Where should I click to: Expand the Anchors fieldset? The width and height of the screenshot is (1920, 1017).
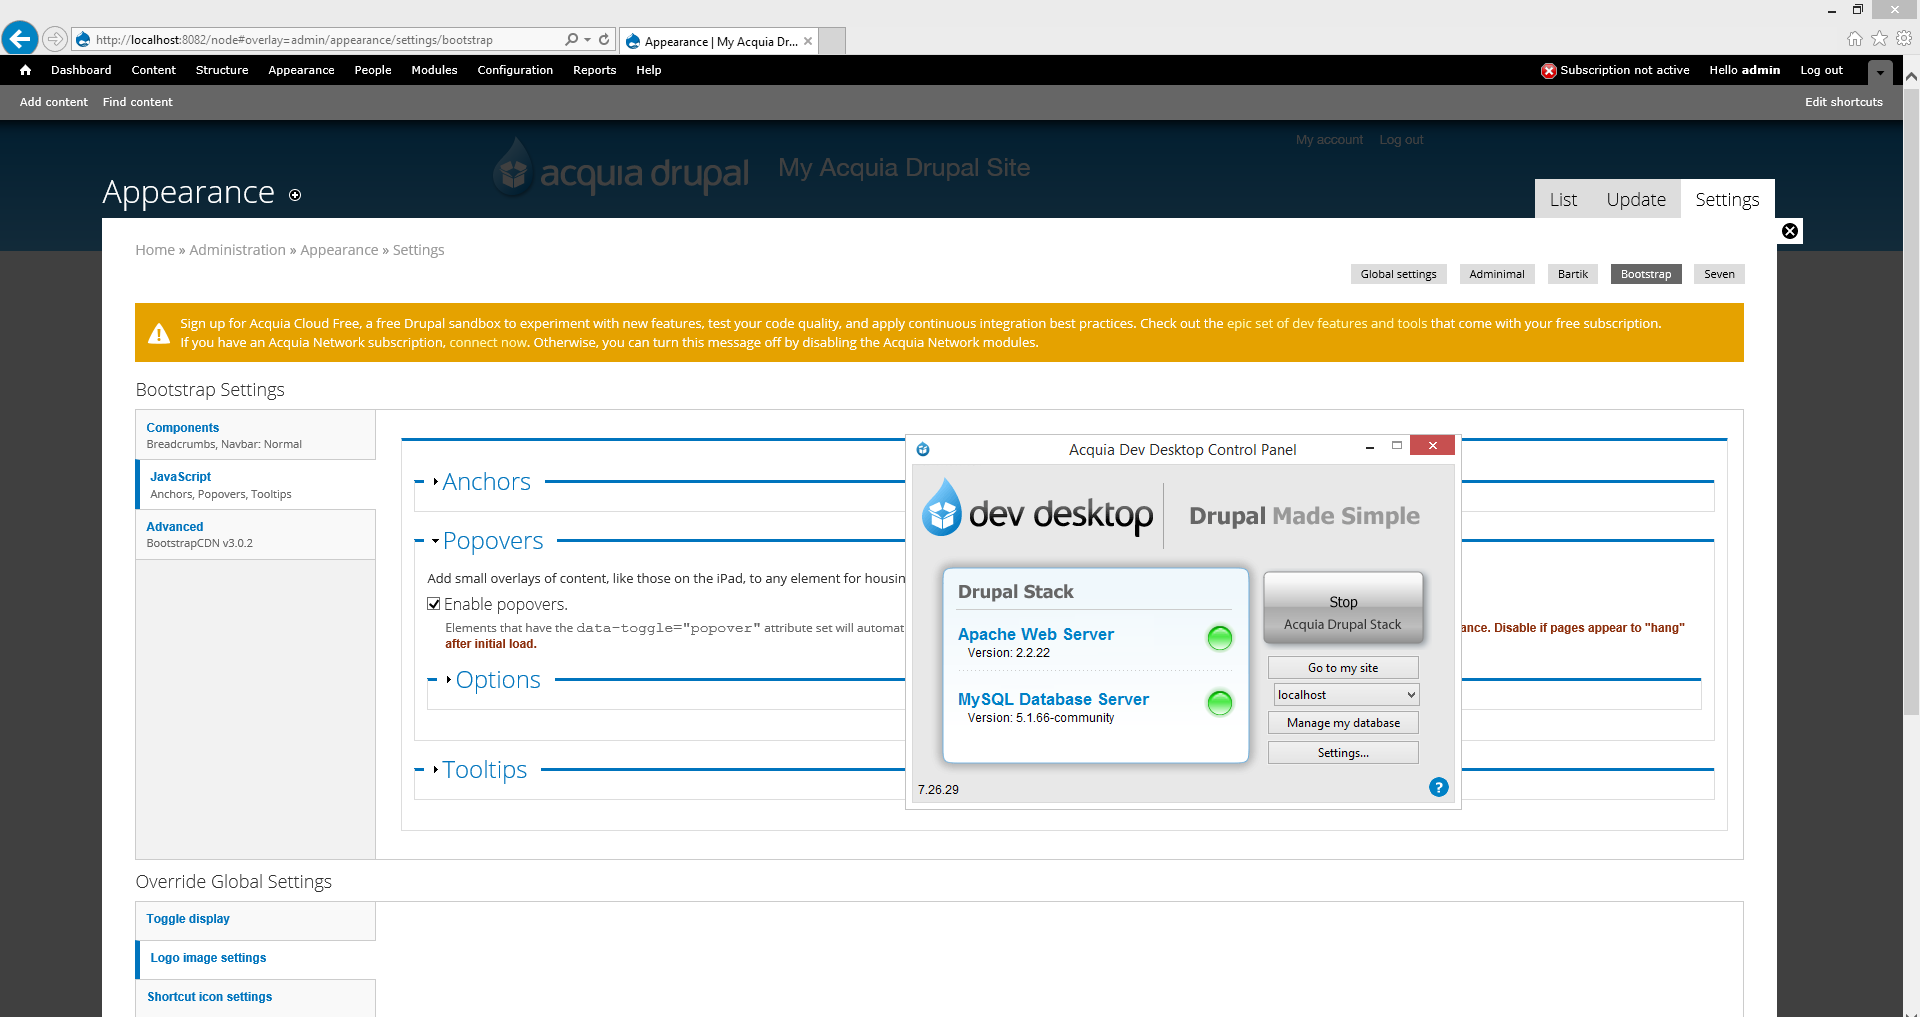pyautogui.click(x=486, y=482)
